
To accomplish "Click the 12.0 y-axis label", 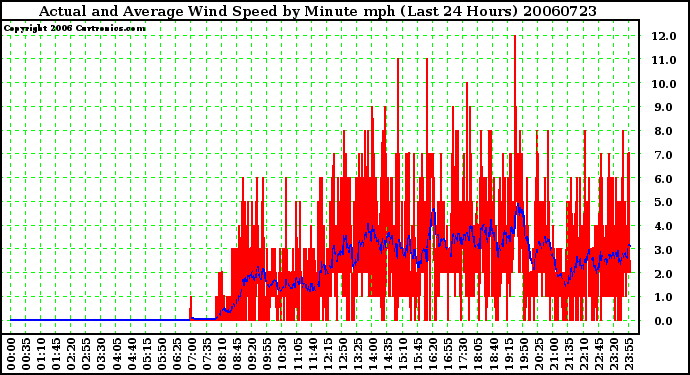I will (664, 36).
